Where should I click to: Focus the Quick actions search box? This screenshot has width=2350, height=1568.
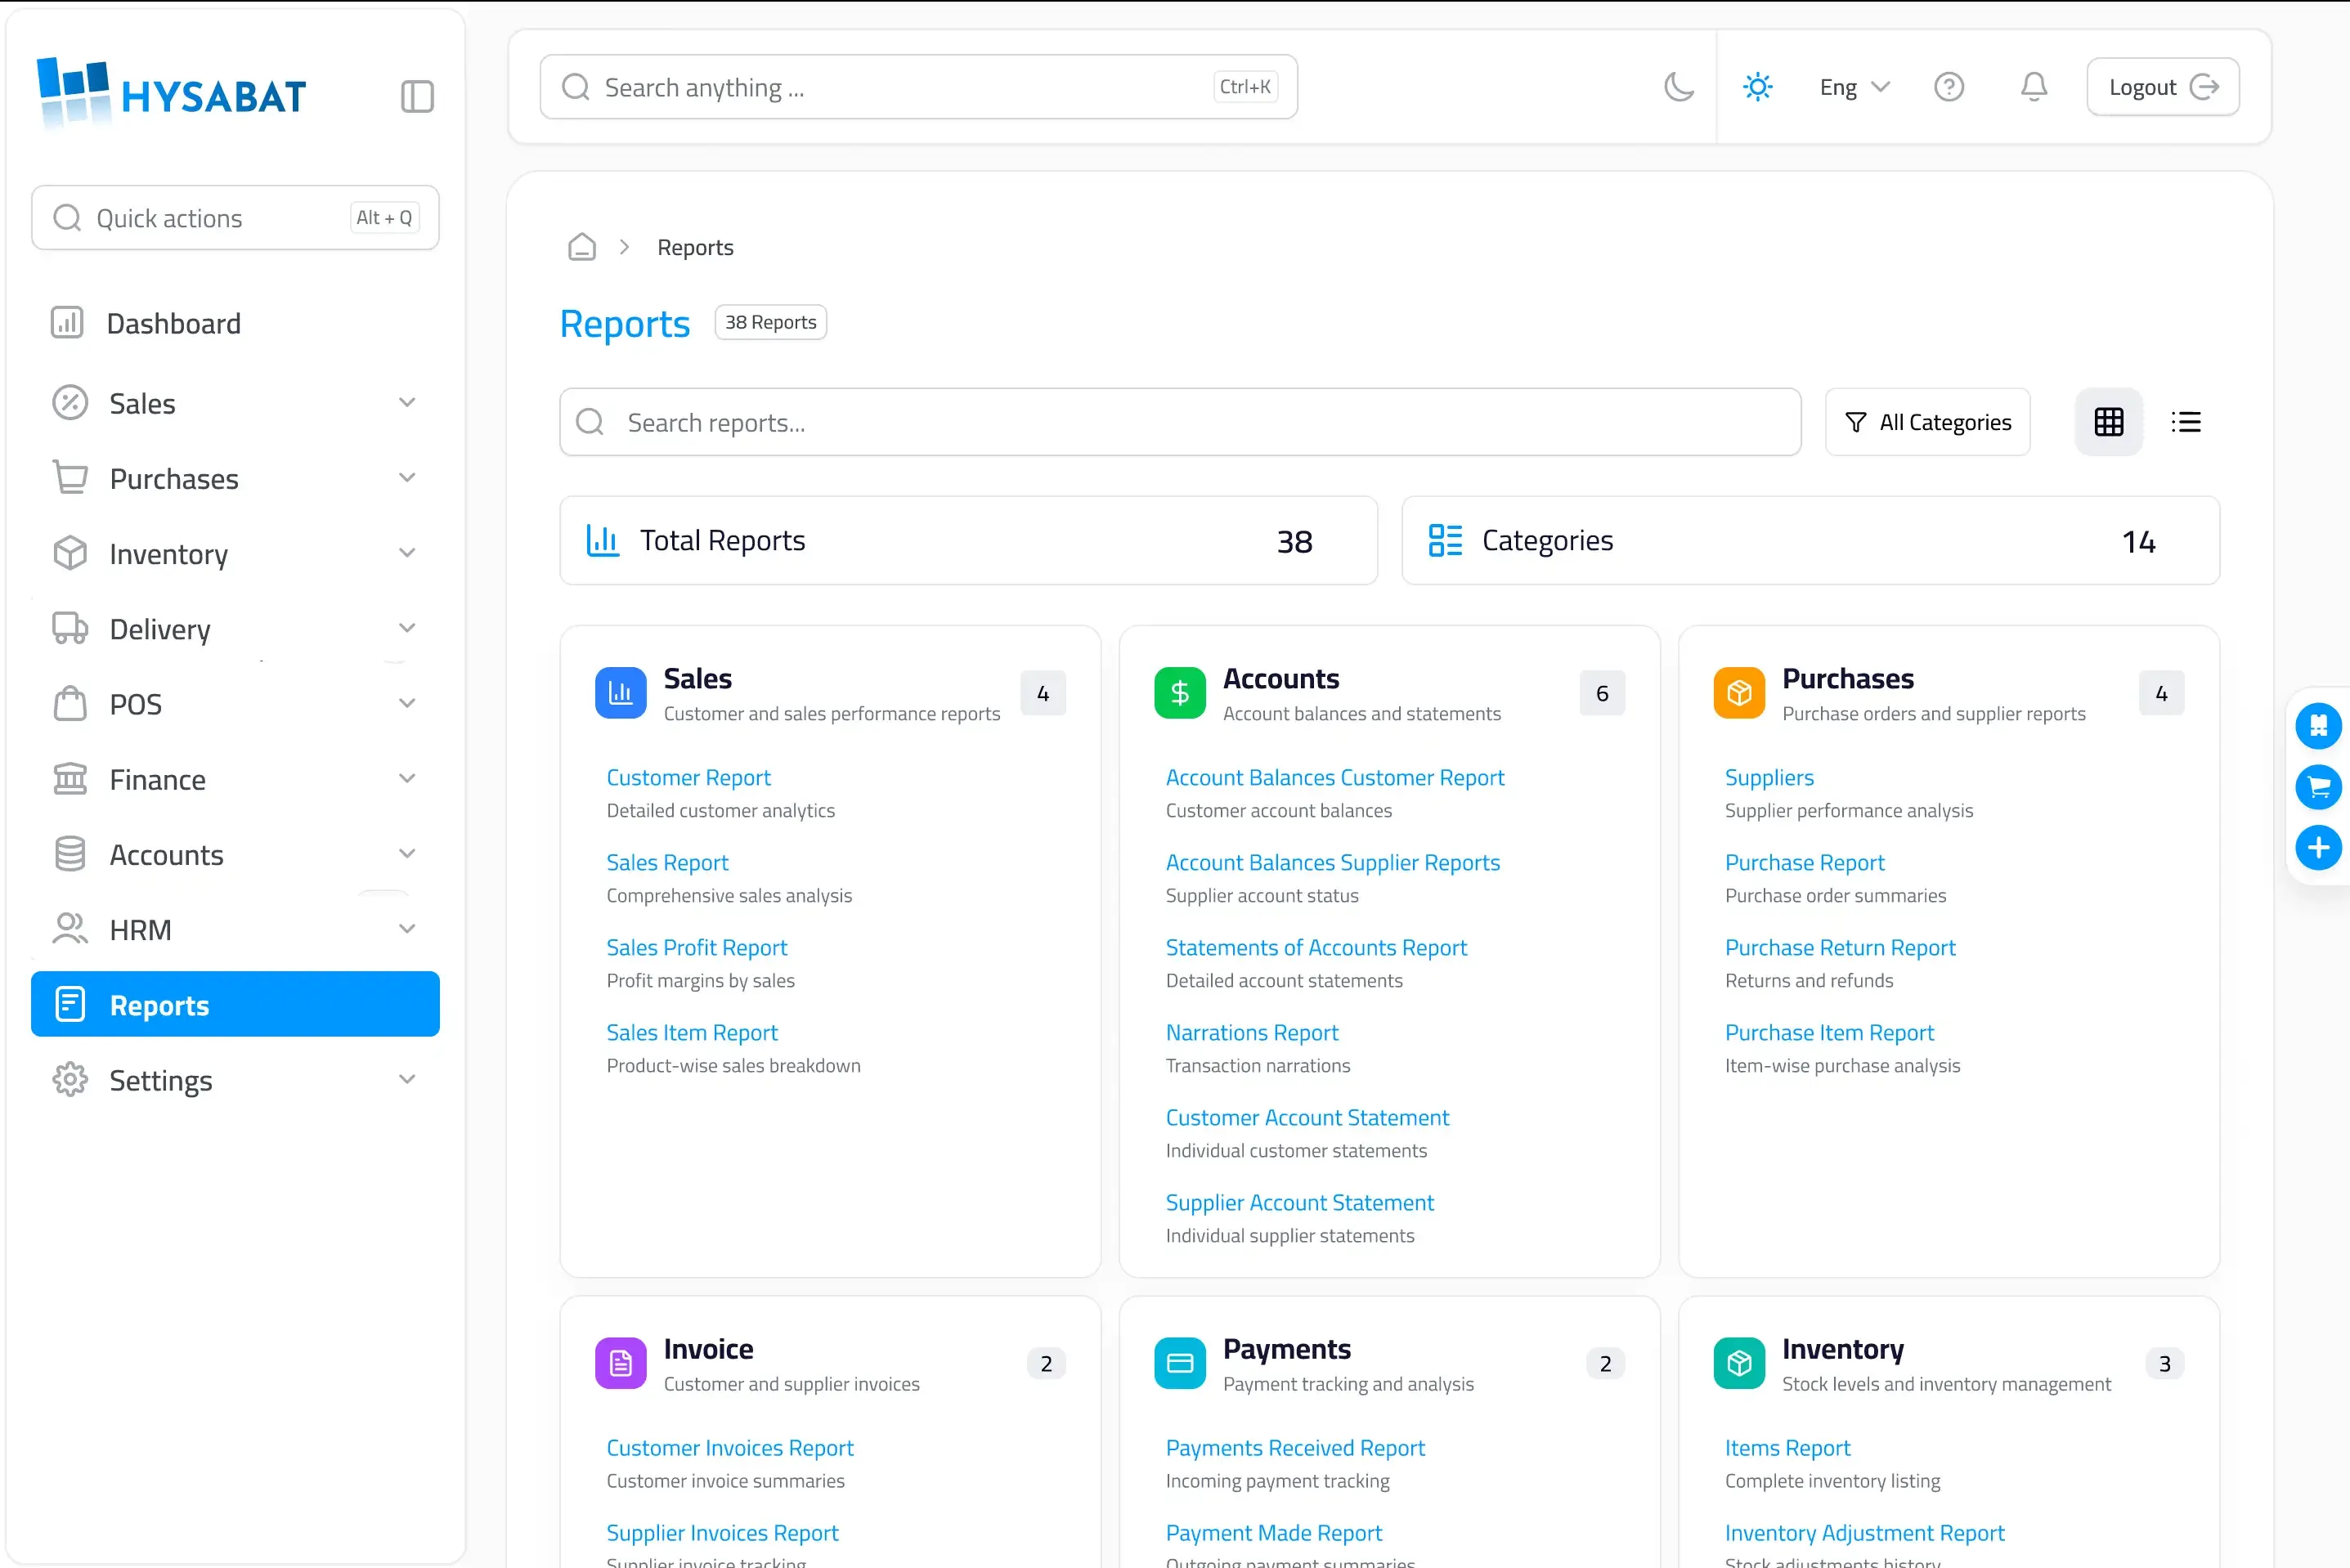pos(235,218)
